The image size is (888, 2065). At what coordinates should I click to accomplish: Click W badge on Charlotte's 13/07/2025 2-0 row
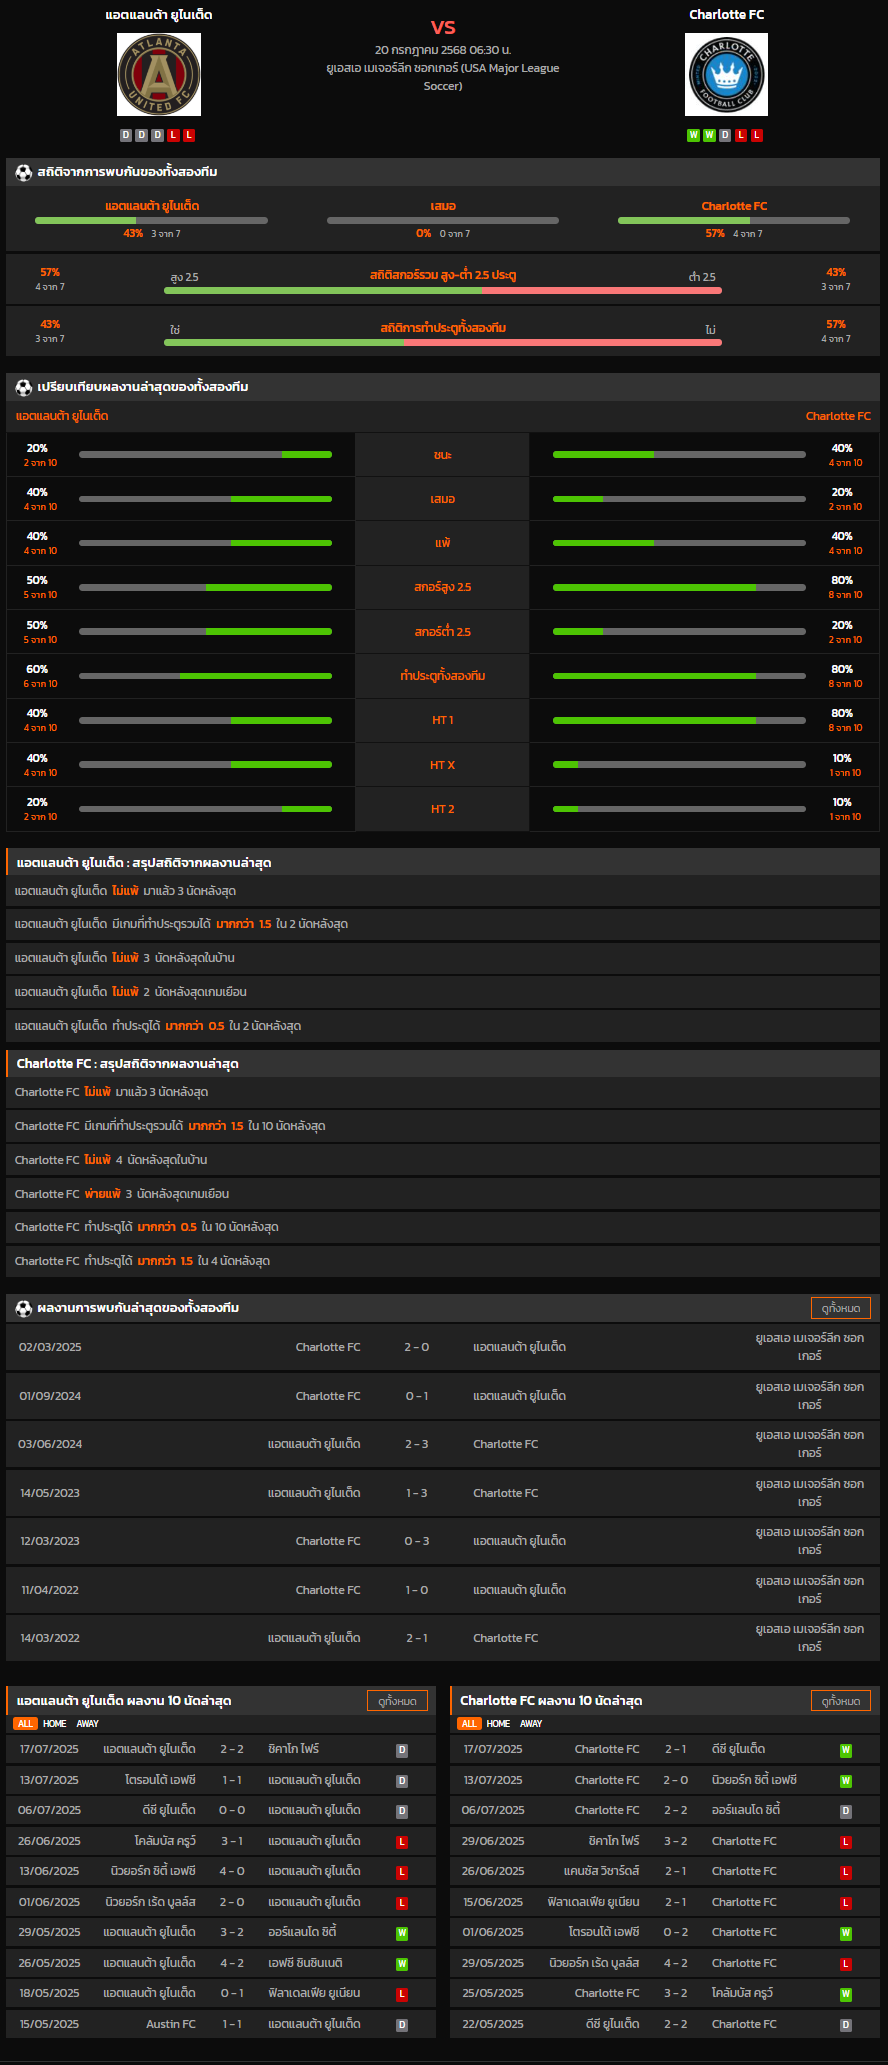(846, 1781)
